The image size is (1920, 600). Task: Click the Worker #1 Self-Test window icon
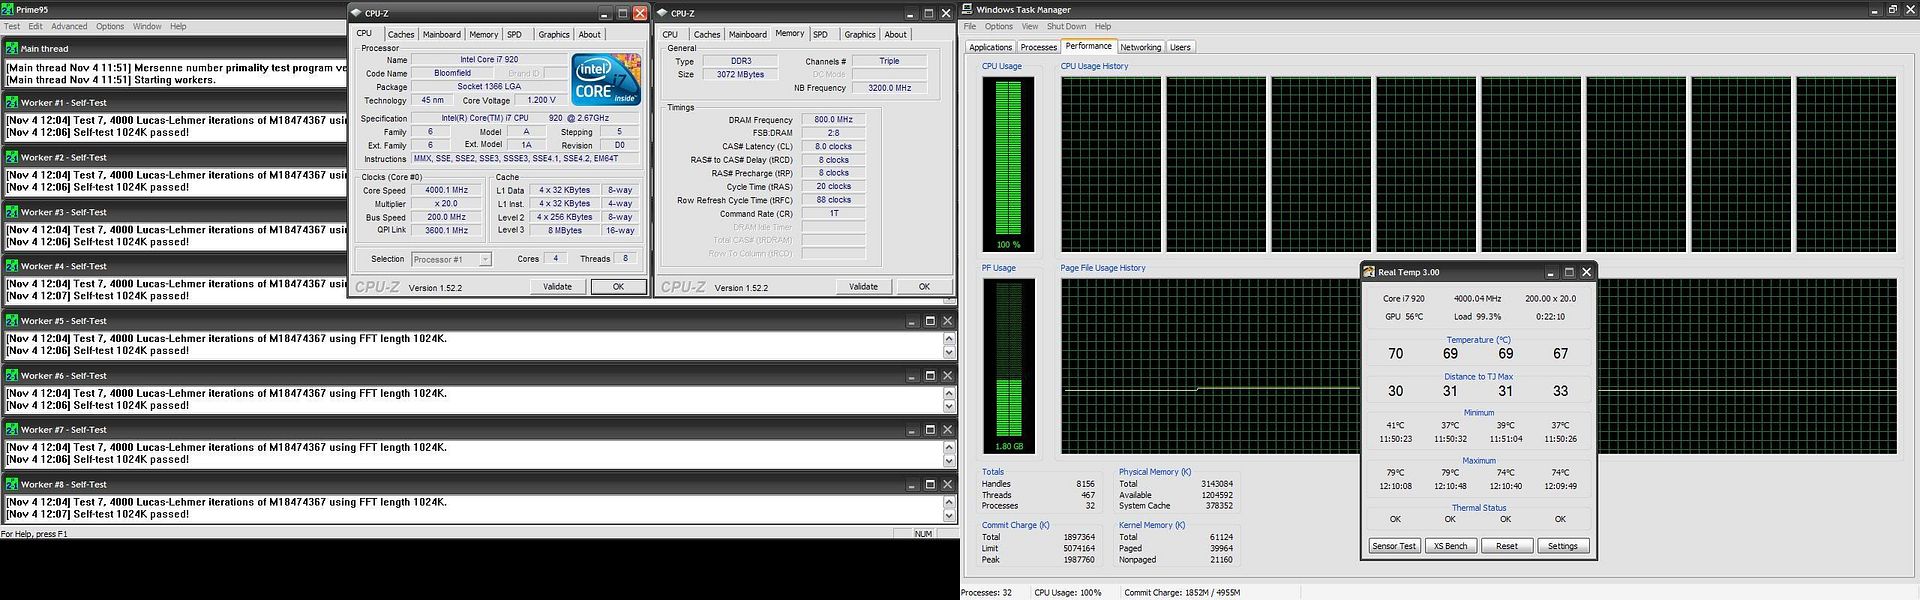pos(12,102)
